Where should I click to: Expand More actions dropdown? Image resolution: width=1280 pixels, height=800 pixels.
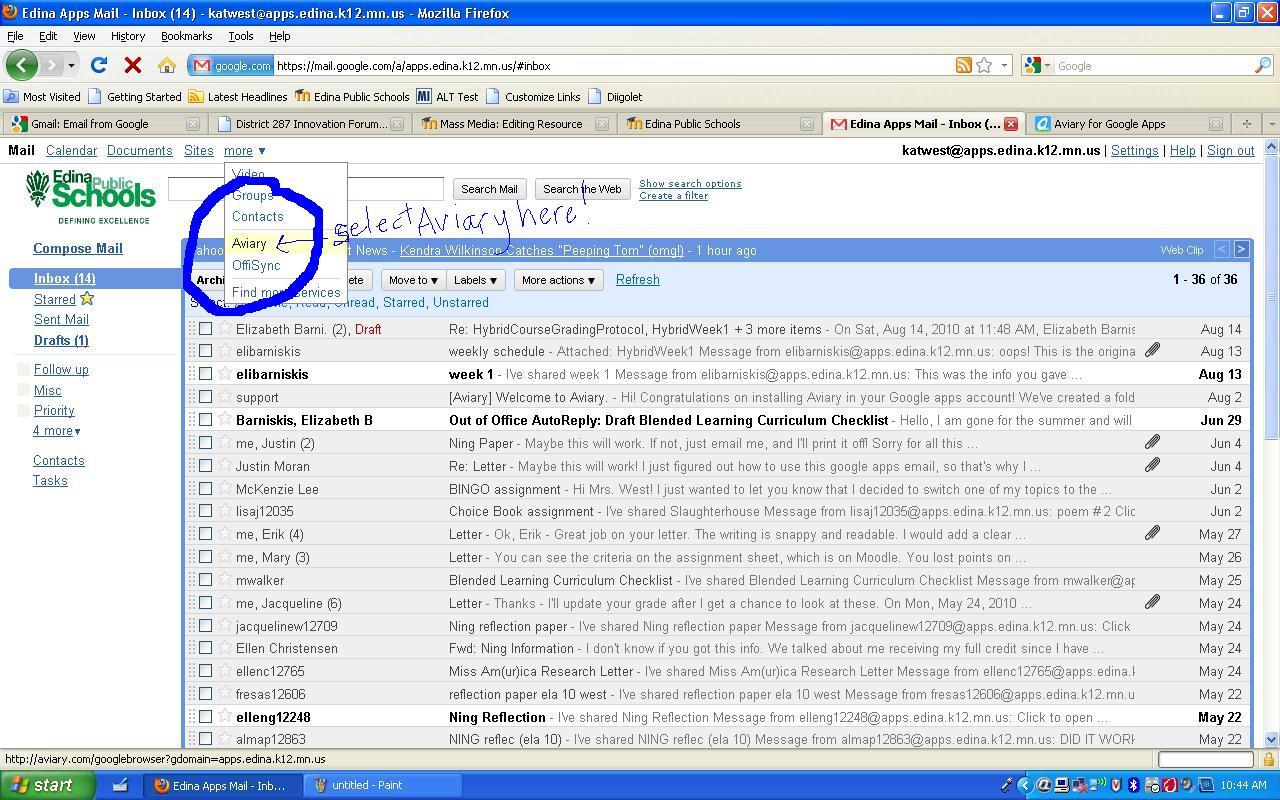click(x=558, y=280)
